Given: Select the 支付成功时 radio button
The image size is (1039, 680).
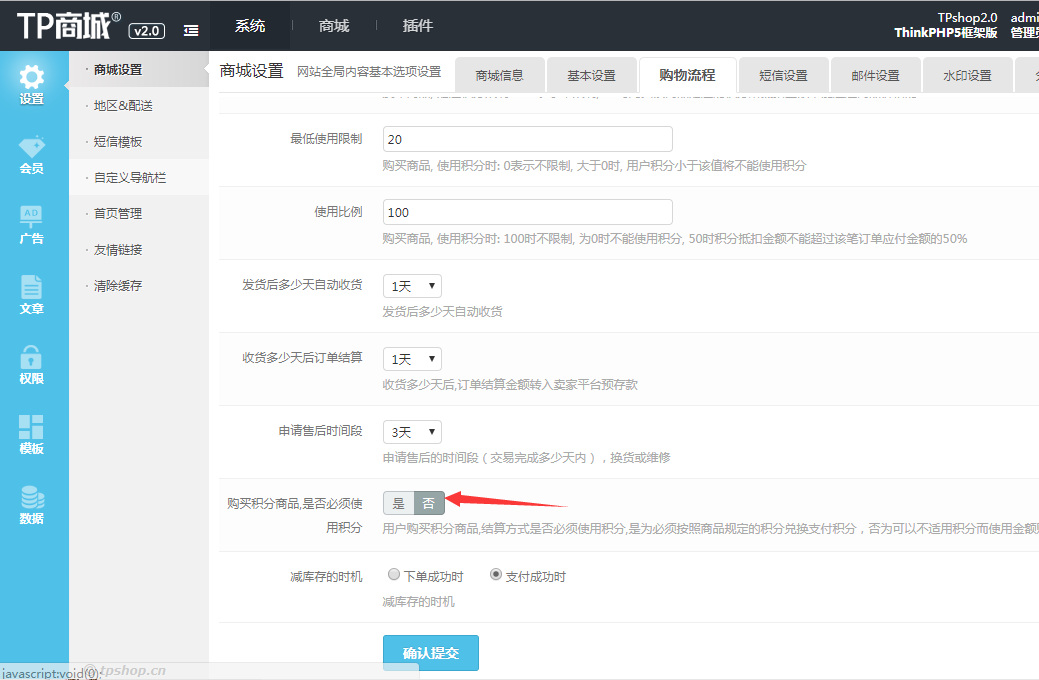Looking at the screenshot, I should click(x=496, y=575).
